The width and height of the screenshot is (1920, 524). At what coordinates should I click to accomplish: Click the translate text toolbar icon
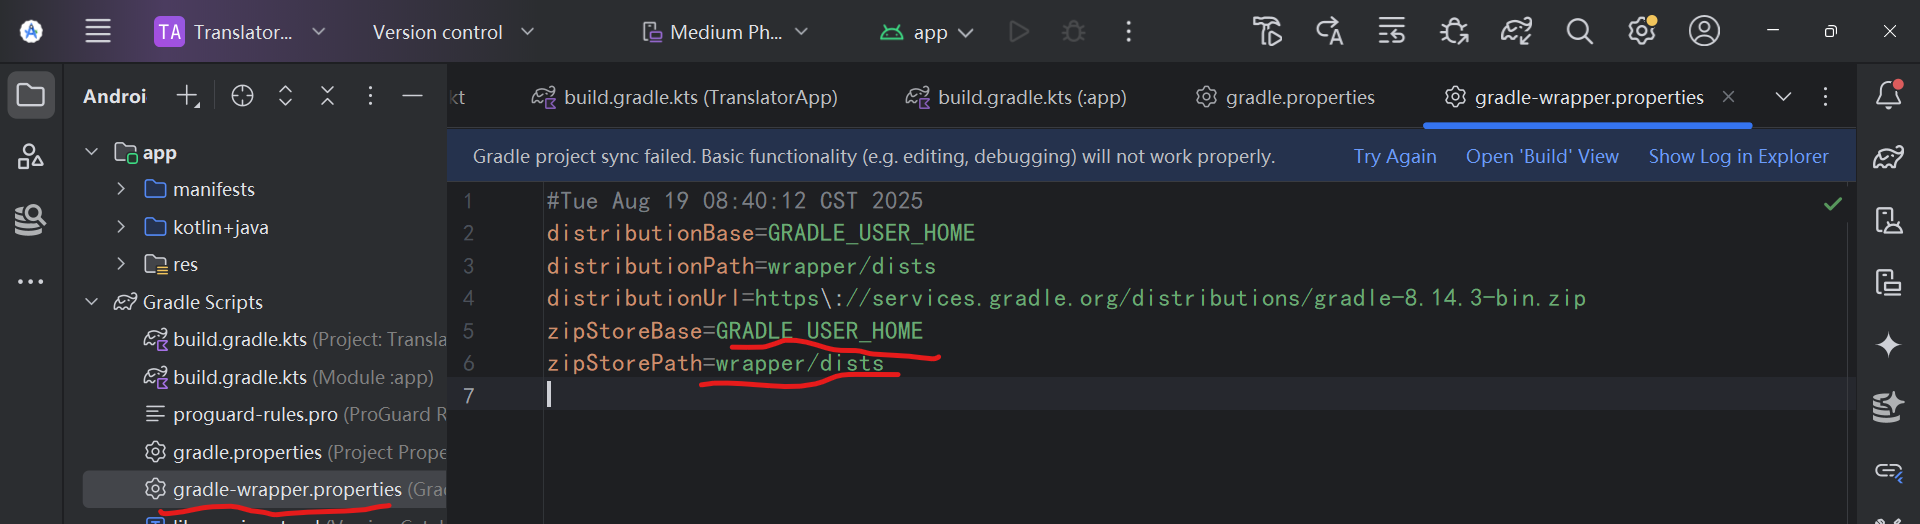tap(1329, 32)
